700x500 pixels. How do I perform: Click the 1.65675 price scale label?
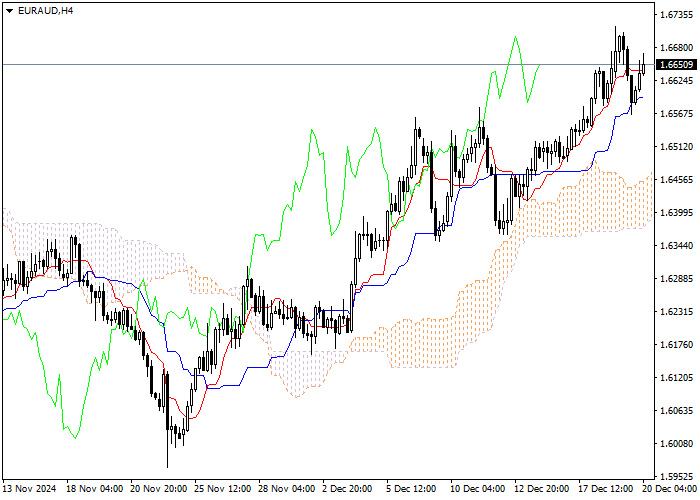[x=677, y=114]
